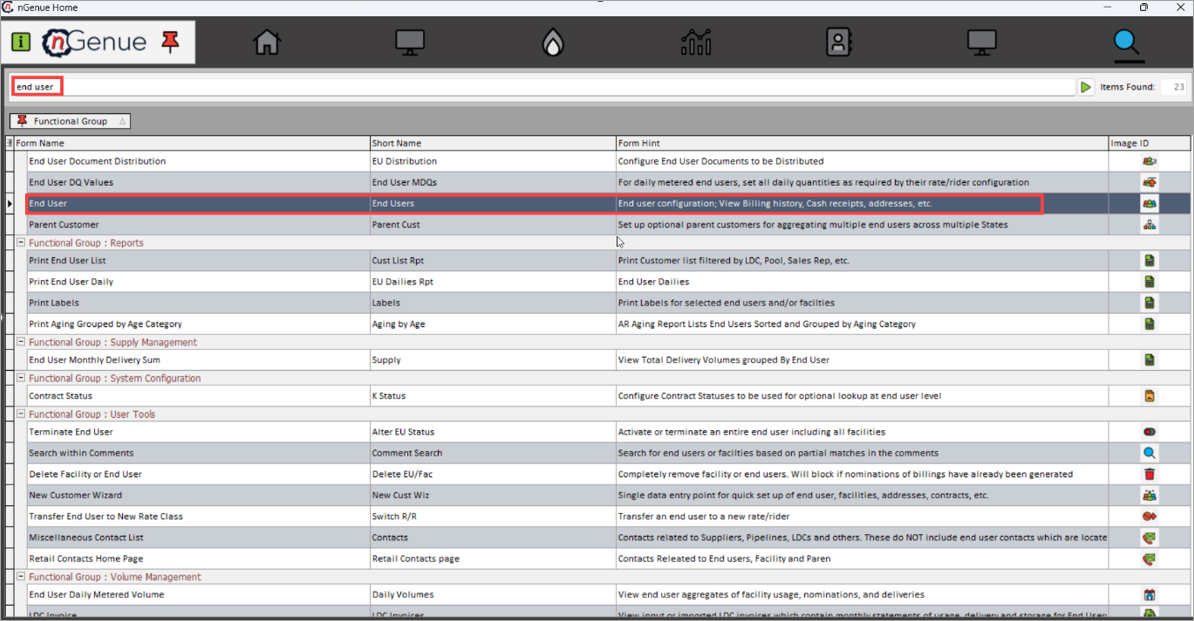Viewport: 1194px width, 621px height.
Task: Select the 'Delete EU/Fac' short name cell
Action: 493,474
